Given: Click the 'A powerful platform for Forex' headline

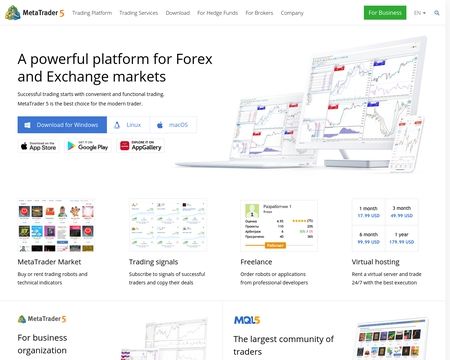Looking at the screenshot, I should [115, 68].
